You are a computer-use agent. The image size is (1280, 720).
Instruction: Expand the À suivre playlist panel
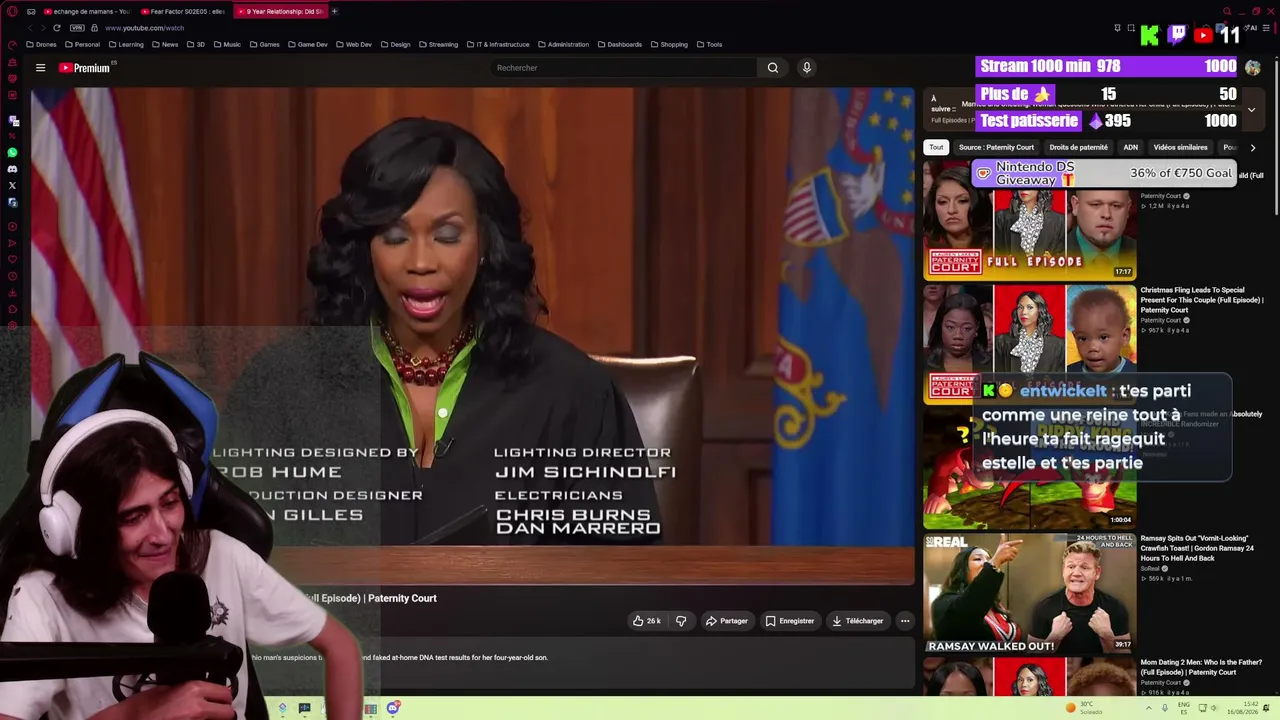(x=1251, y=109)
